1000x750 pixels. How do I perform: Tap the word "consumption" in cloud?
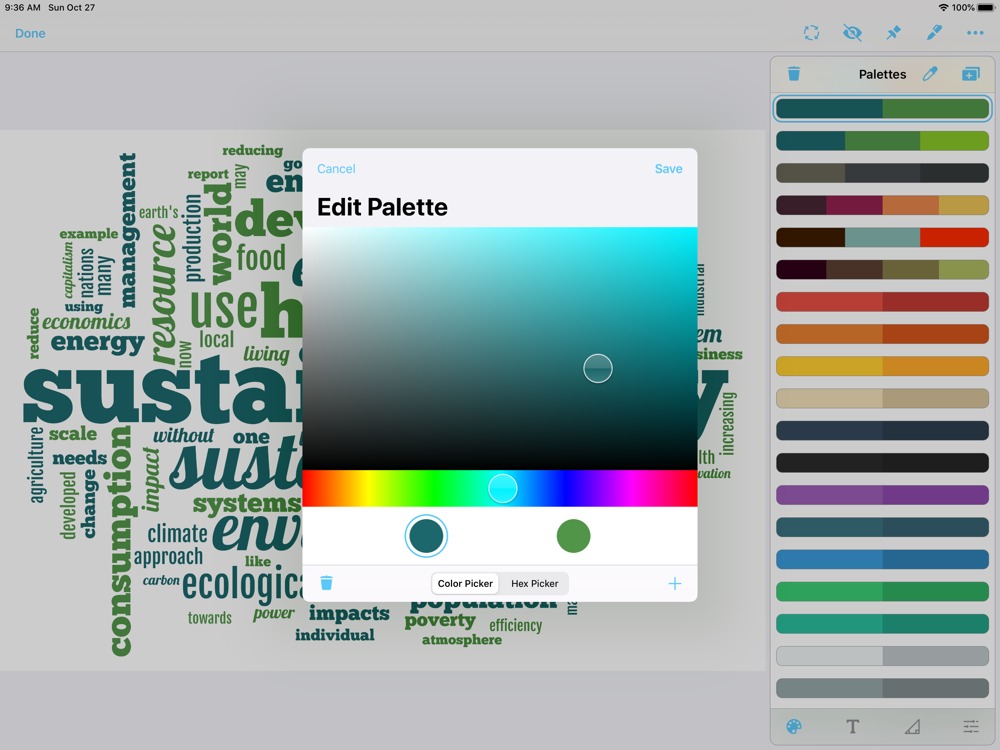point(121,541)
